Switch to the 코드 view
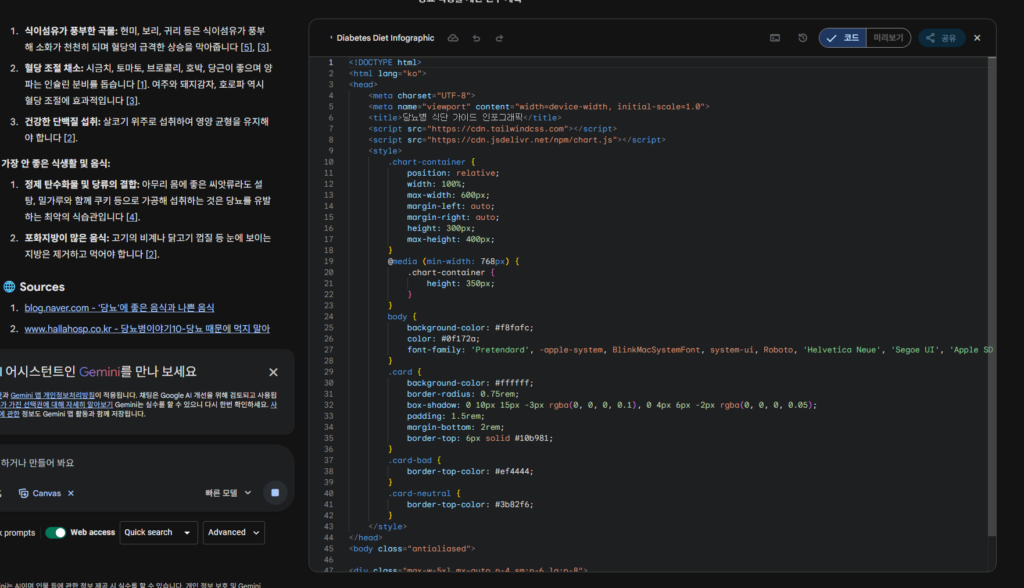 coord(842,38)
